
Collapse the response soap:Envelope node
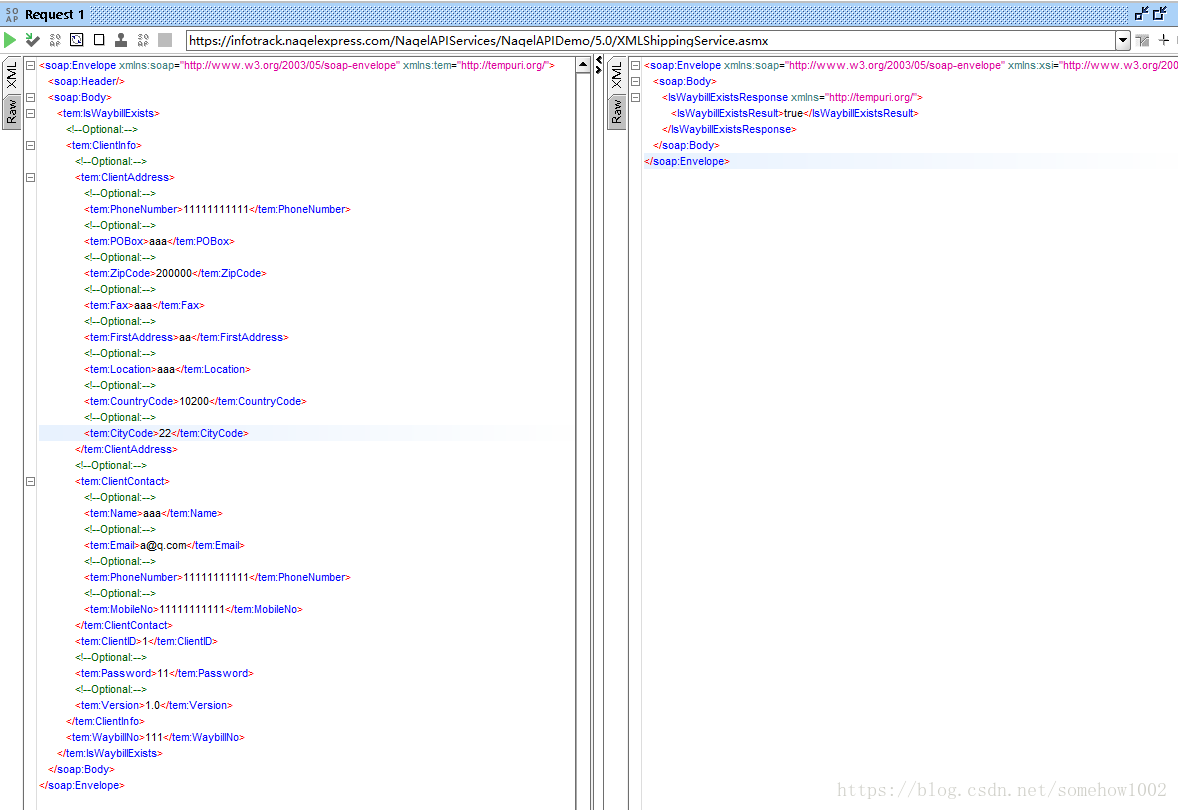[635, 65]
